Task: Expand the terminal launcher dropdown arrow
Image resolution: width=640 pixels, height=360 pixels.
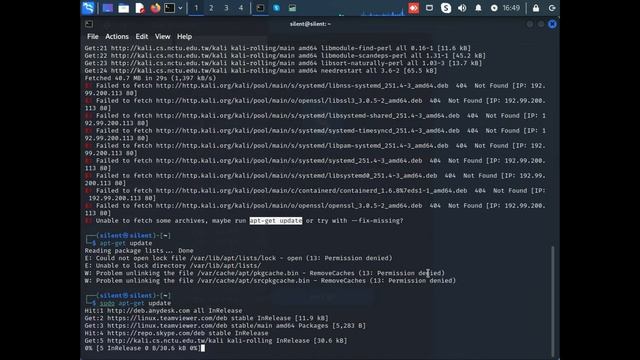Action: tap(180, 8)
